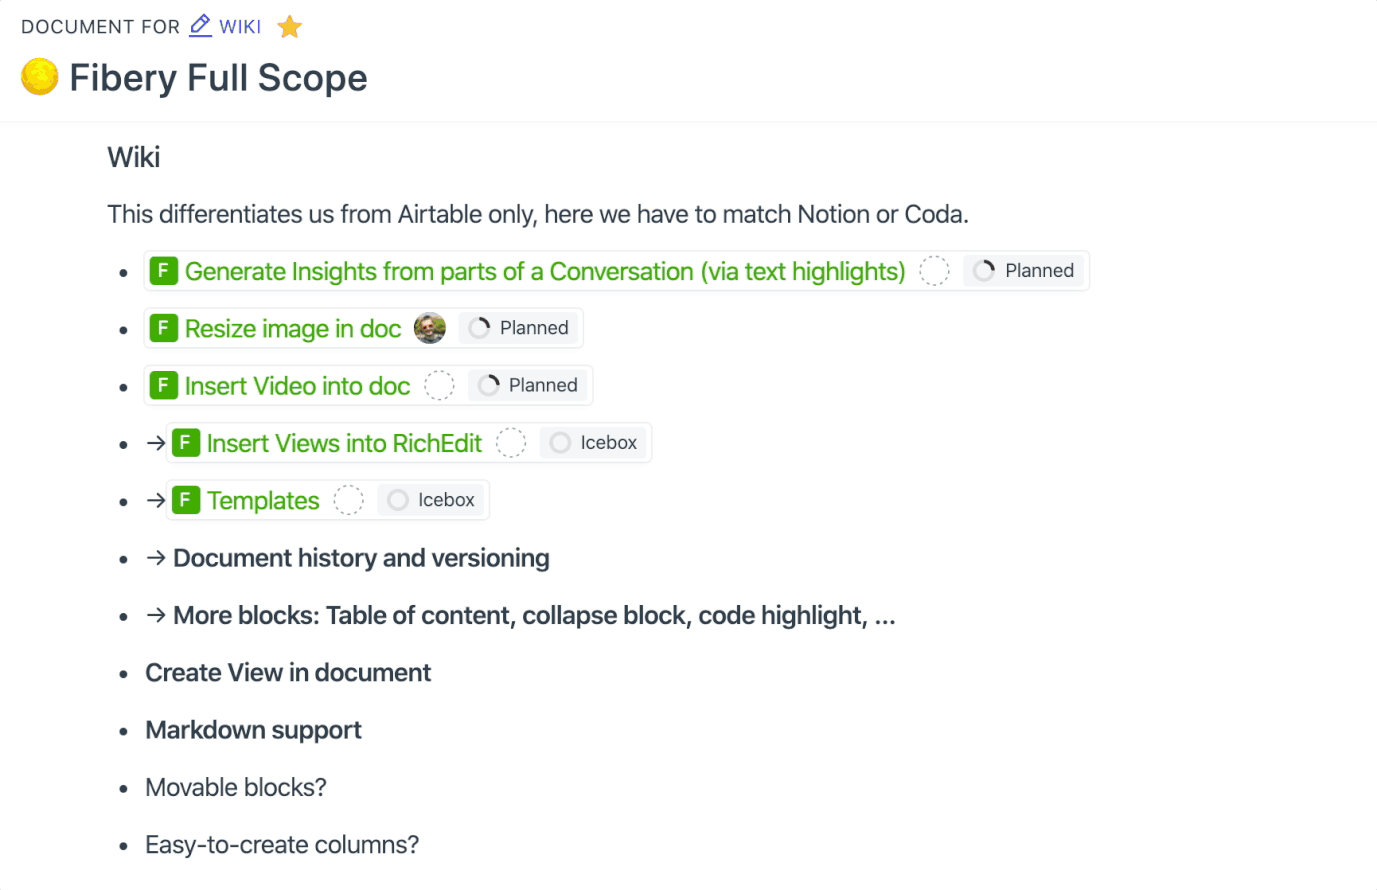
Task: Open Icebox state badge of Templates
Action: tap(432, 500)
